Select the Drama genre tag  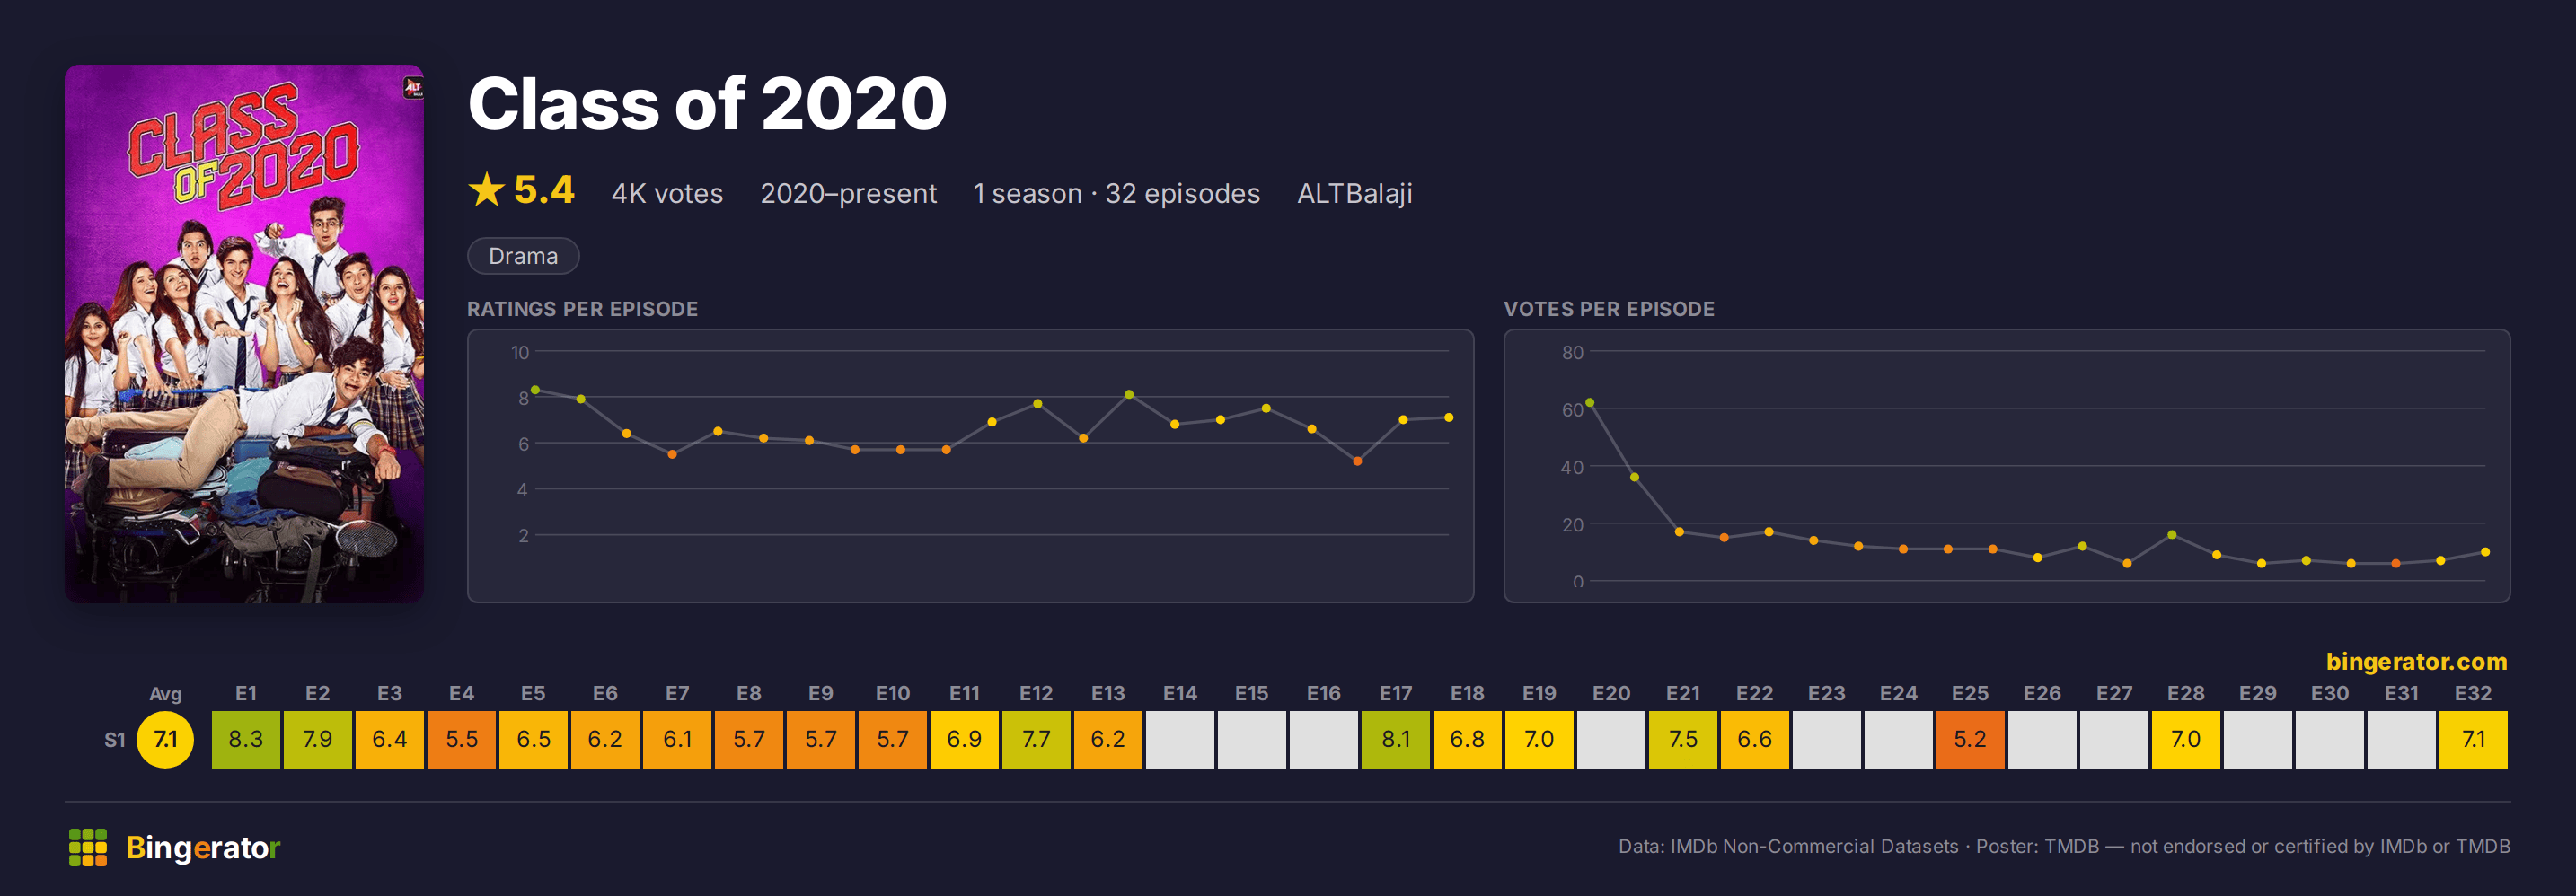[x=523, y=256]
